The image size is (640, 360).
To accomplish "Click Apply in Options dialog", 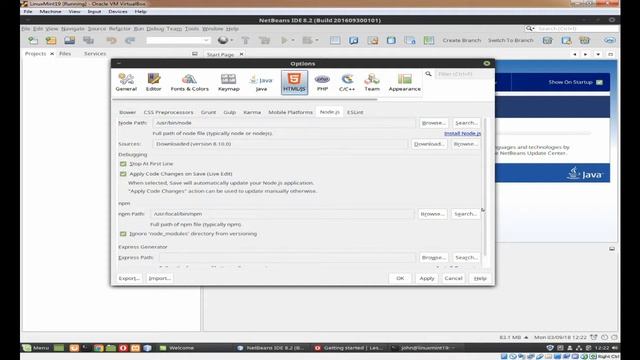I will [427, 278].
